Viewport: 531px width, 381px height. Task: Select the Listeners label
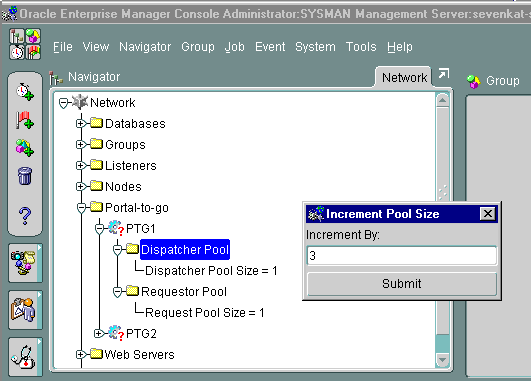(x=131, y=166)
